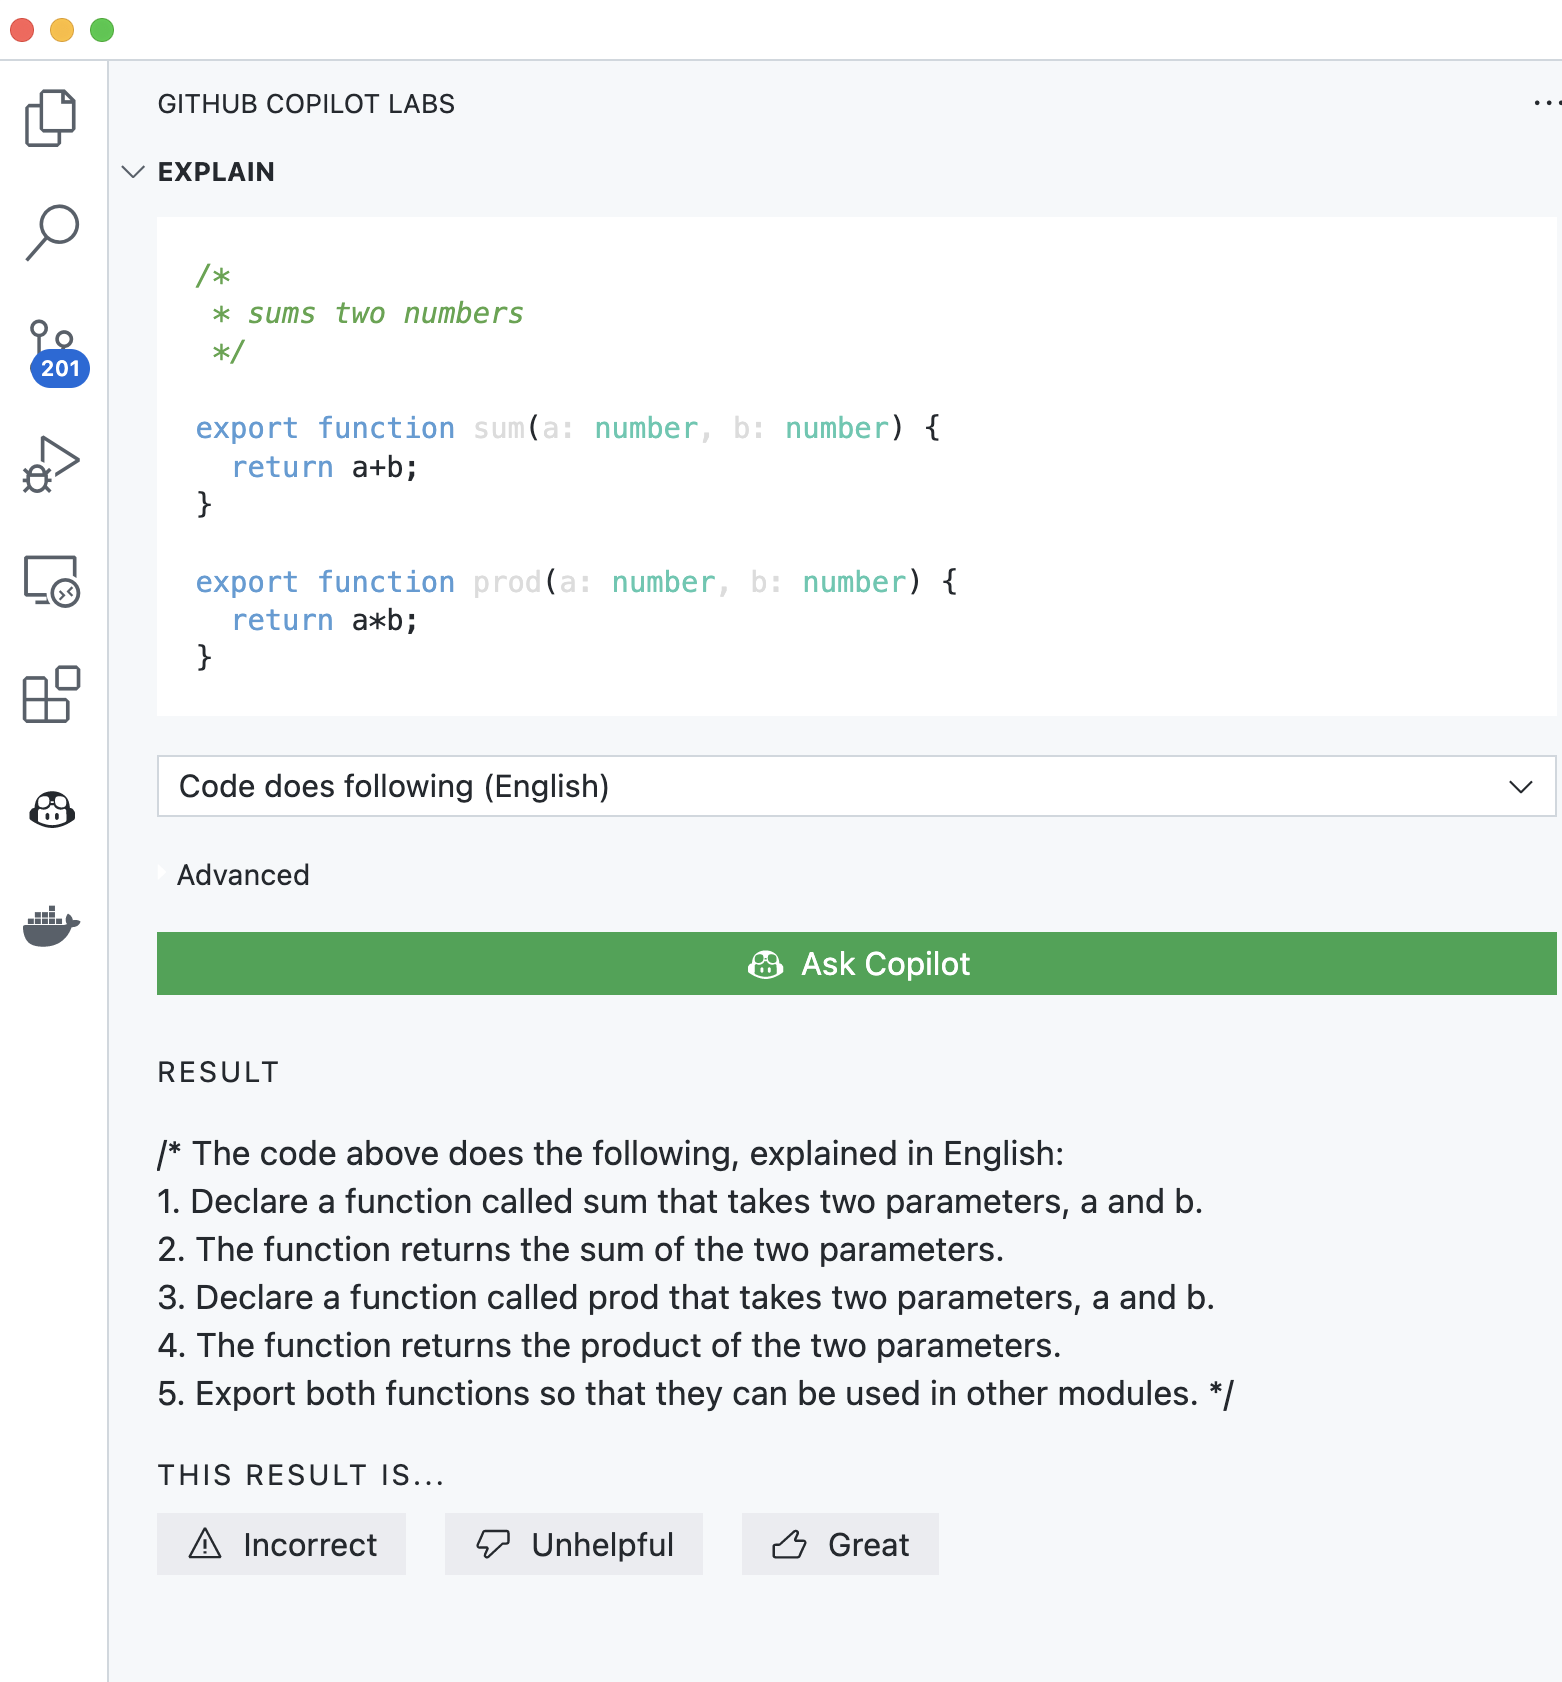Image resolution: width=1562 pixels, height=1682 pixels.
Task: Open the Extensions view icon
Action: point(51,695)
